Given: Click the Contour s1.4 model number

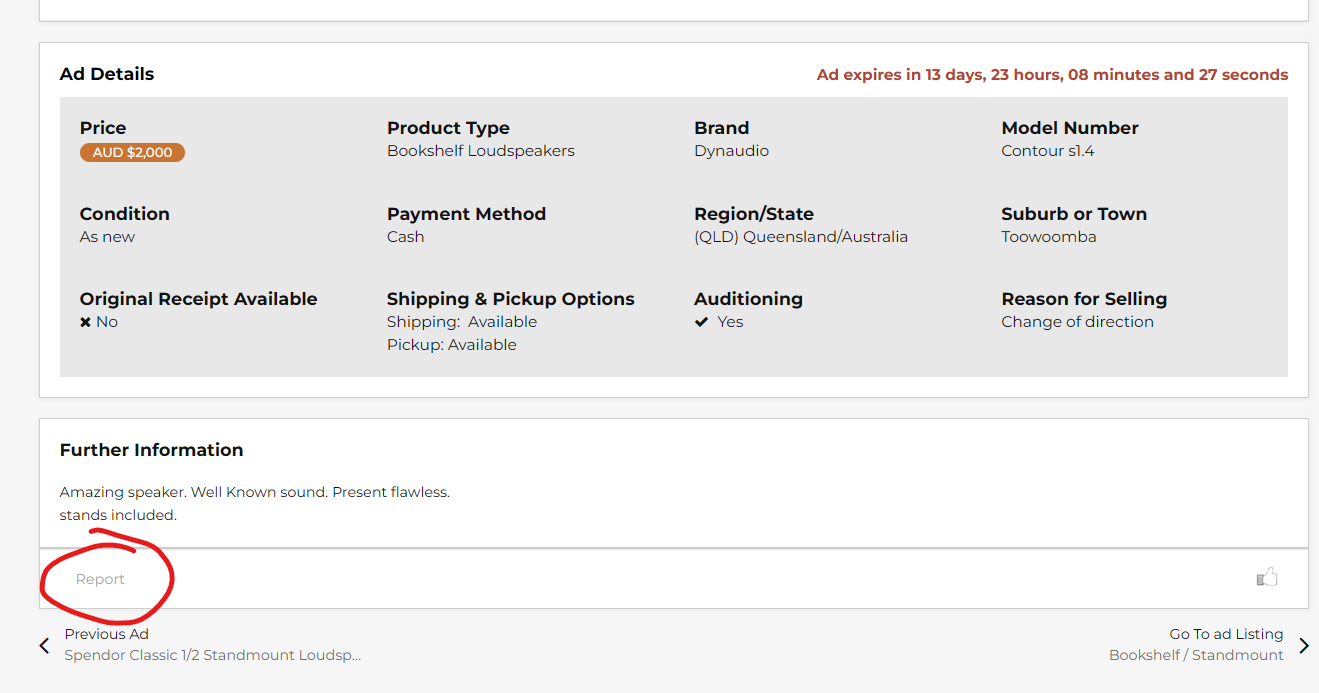Looking at the screenshot, I should (1047, 151).
